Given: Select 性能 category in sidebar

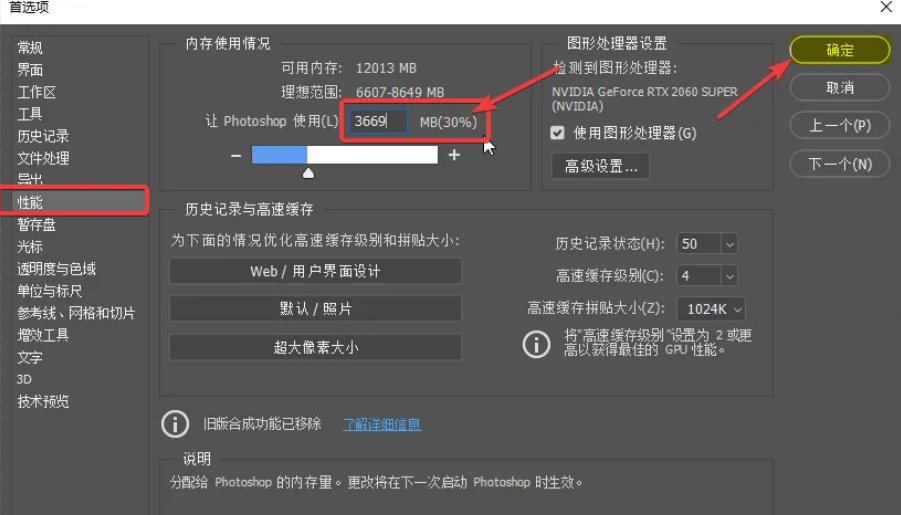Looking at the screenshot, I should coord(30,203).
